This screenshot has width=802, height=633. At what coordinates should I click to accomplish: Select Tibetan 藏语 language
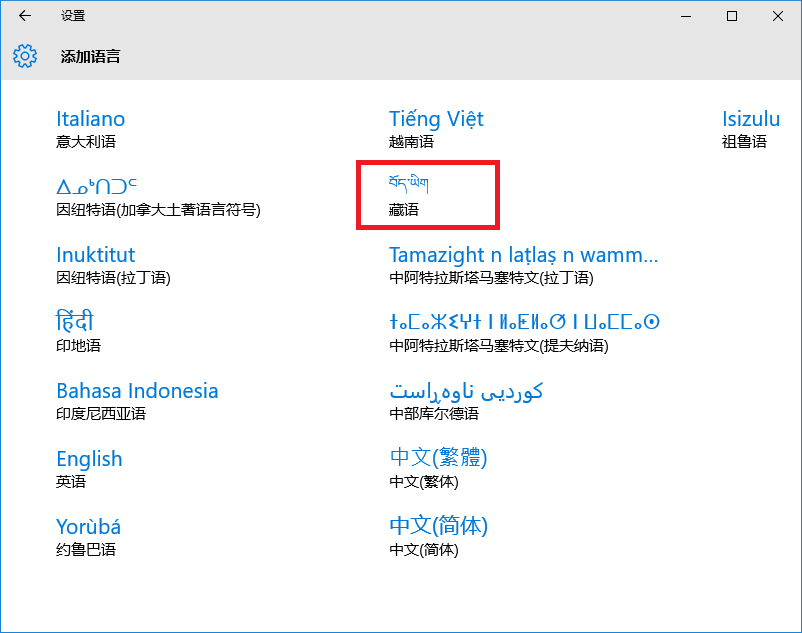(x=409, y=196)
